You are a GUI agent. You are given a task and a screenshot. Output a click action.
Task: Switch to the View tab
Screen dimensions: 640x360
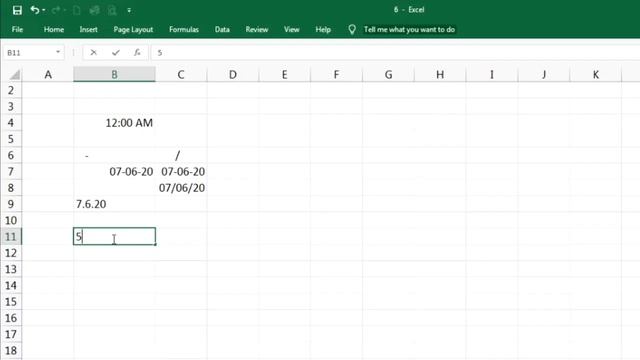pyautogui.click(x=291, y=29)
